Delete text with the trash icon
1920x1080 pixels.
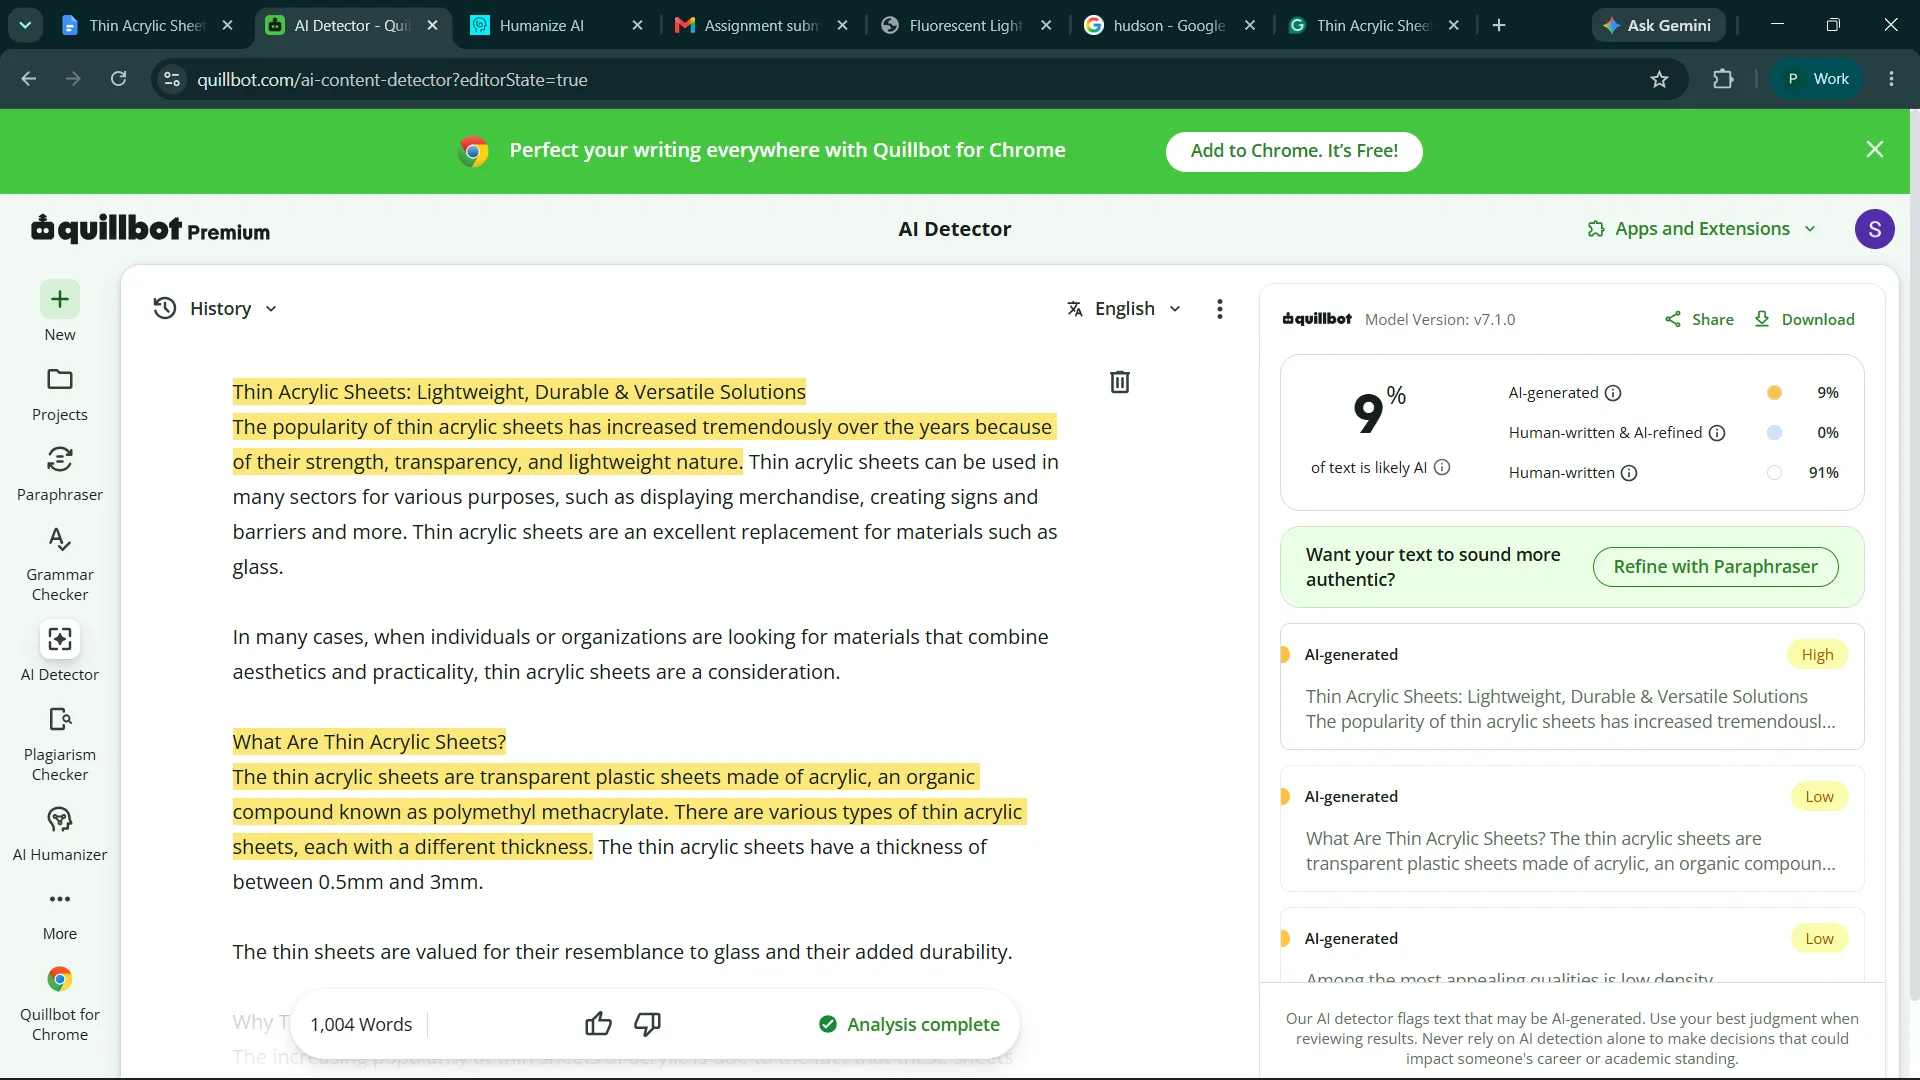tap(1120, 382)
